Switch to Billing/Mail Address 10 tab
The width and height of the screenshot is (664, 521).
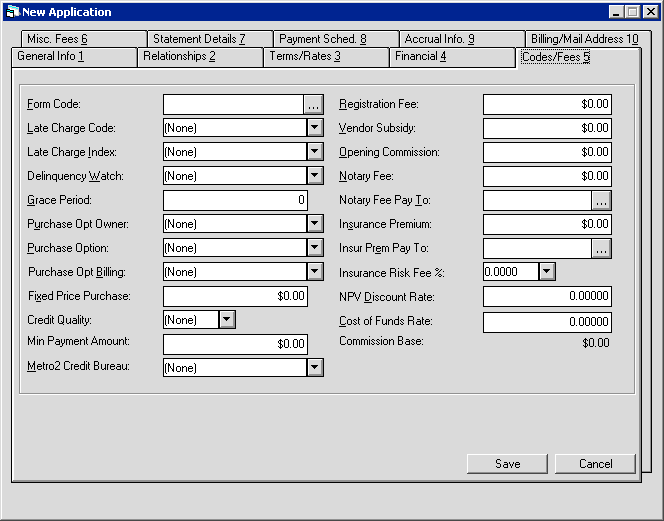point(588,39)
